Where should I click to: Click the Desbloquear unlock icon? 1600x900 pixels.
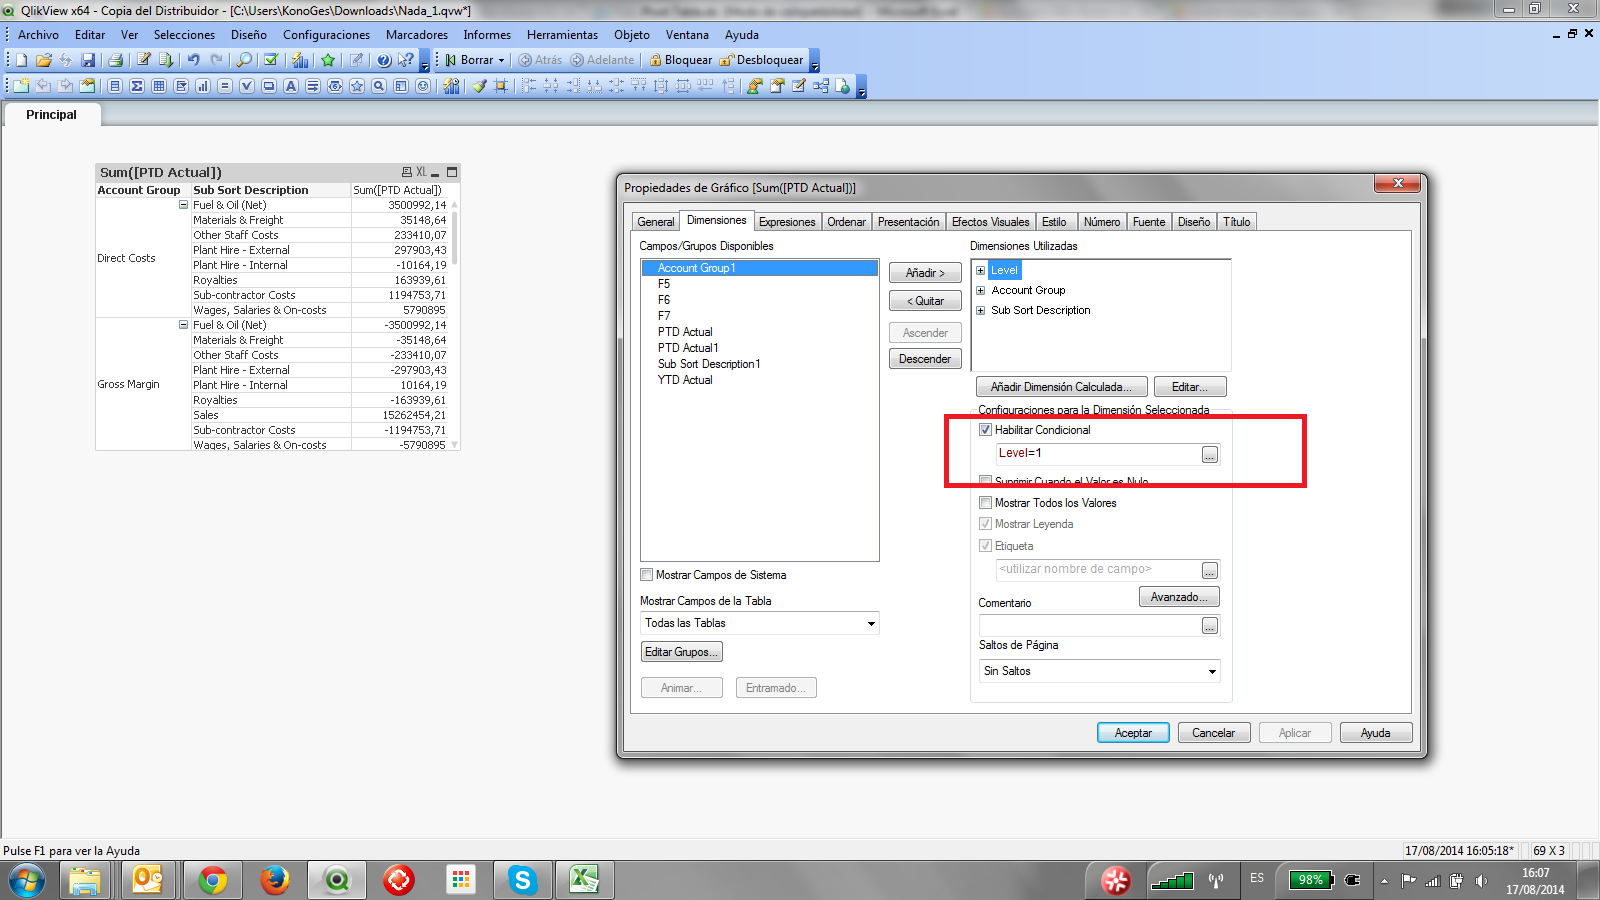727,60
